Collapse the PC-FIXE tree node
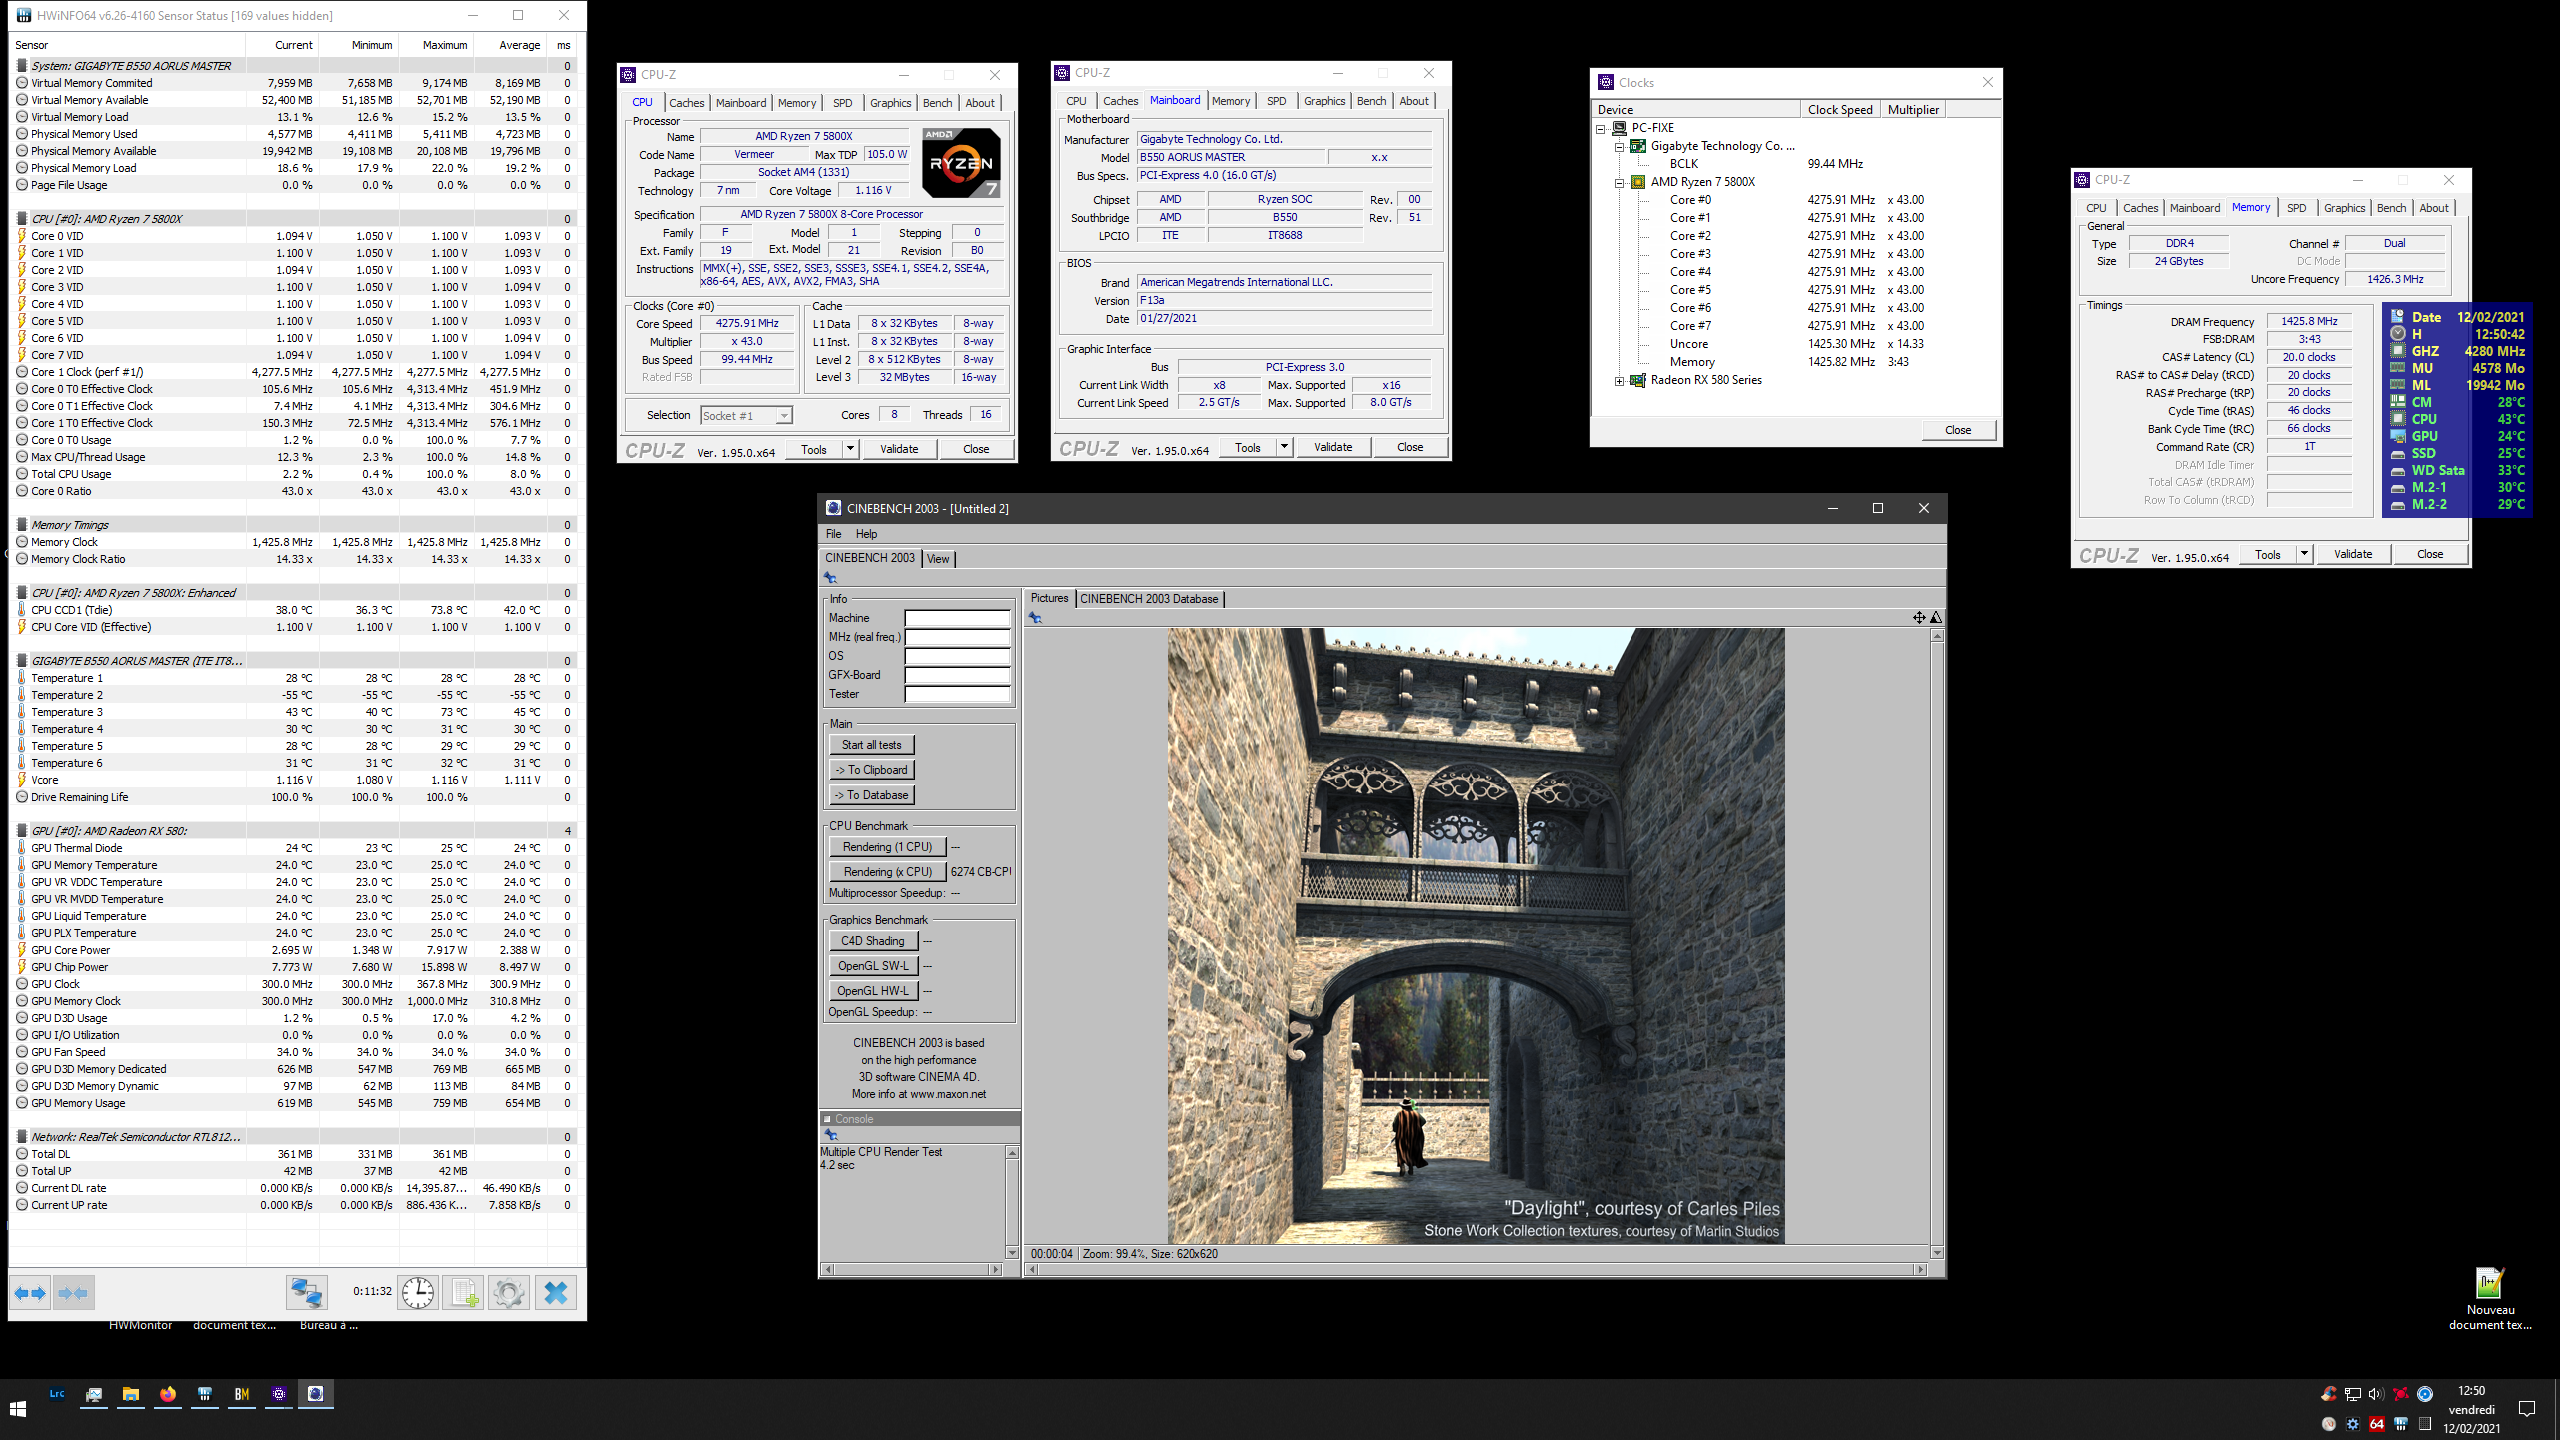Image resolution: width=2560 pixels, height=1440 pixels. coord(1601,128)
